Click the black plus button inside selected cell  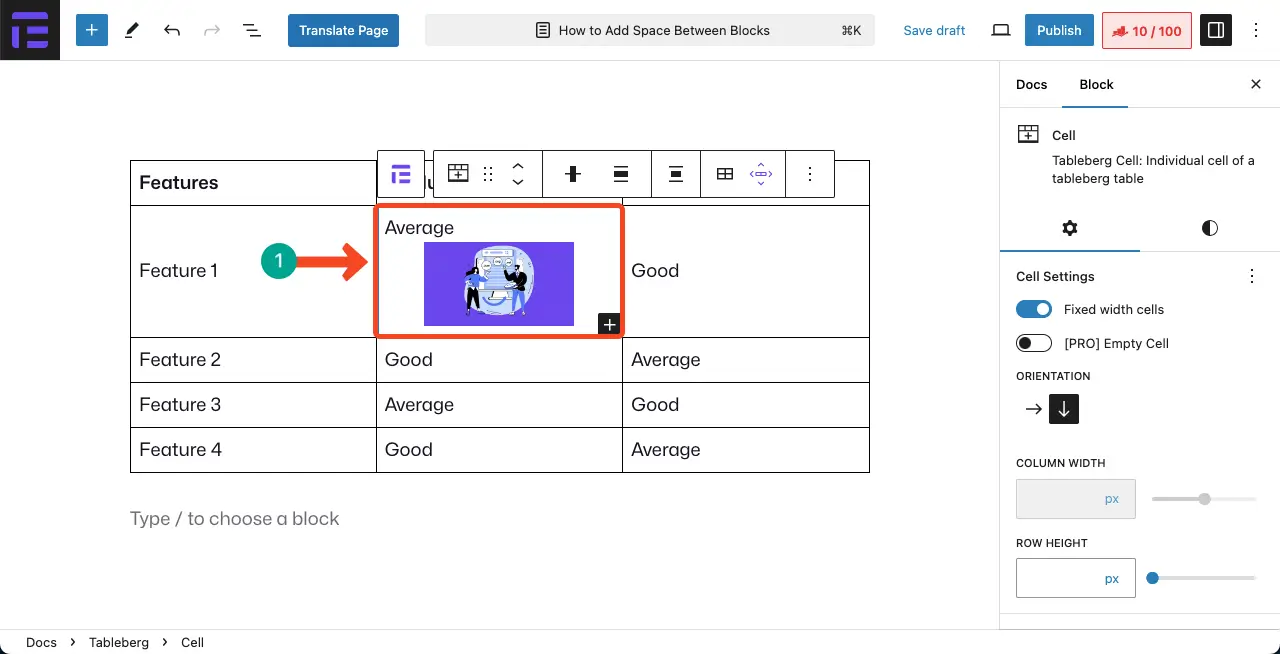[609, 324]
